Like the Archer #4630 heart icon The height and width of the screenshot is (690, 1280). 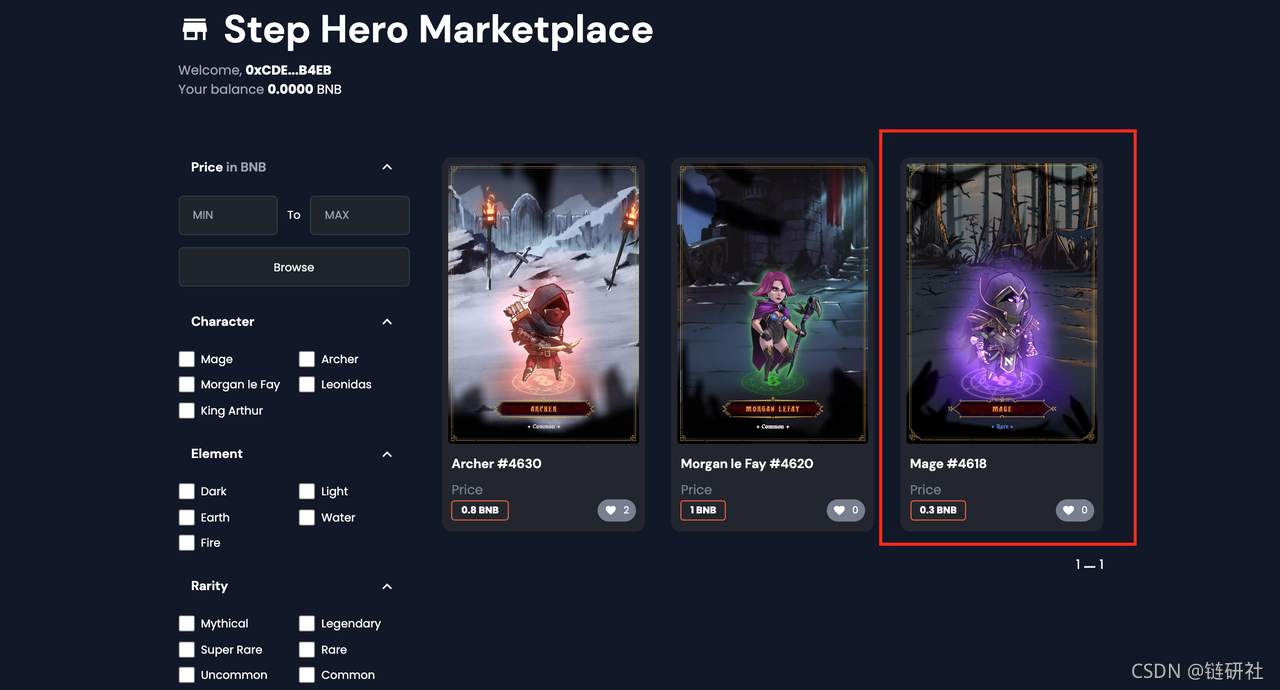tap(609, 510)
